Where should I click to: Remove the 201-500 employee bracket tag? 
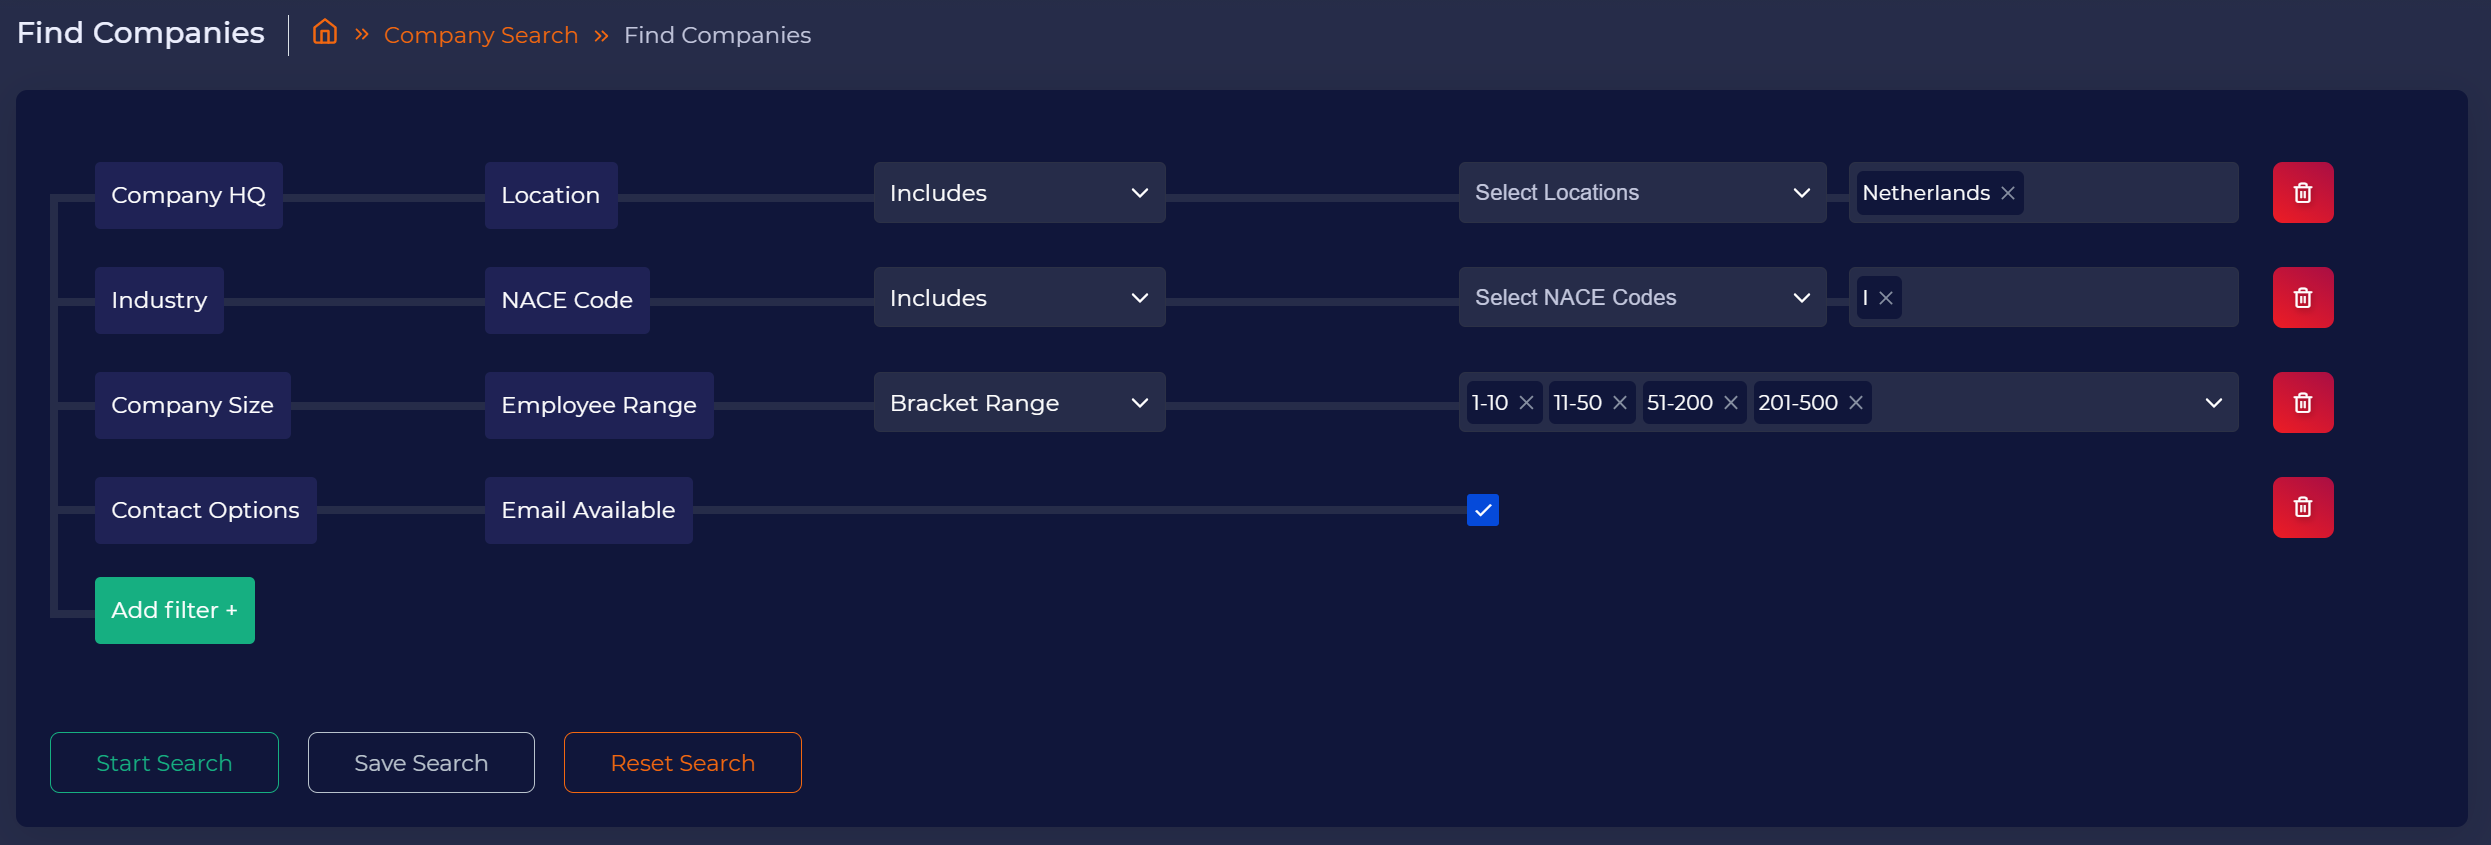[1856, 403]
